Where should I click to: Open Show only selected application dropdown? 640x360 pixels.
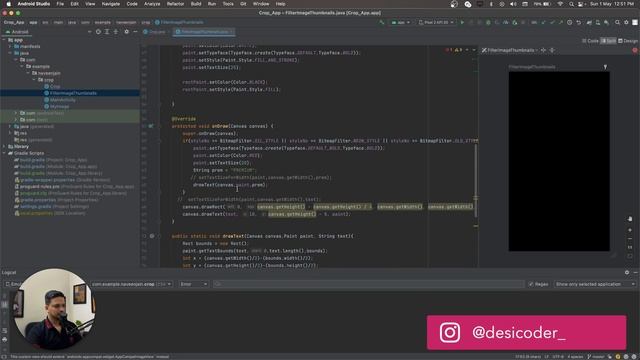pyautogui.click(x=595, y=284)
